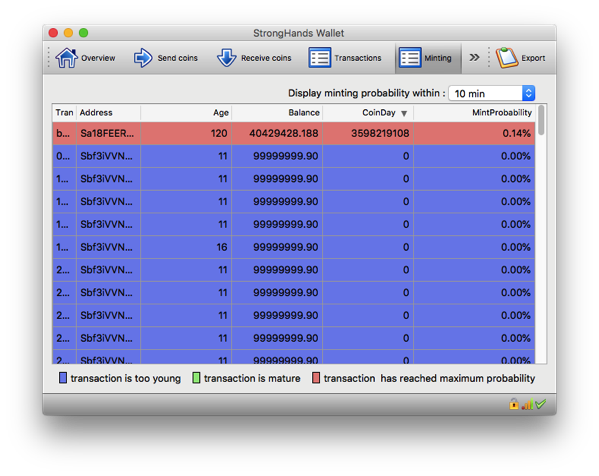The height and width of the screenshot is (476, 599).
Task: Click the green sync checkmark icon
Action: [x=541, y=404]
